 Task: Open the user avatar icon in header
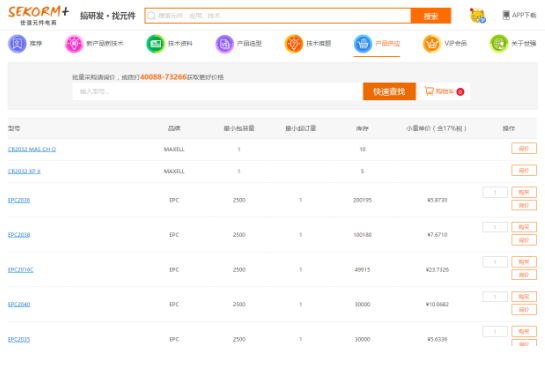[x=478, y=16]
